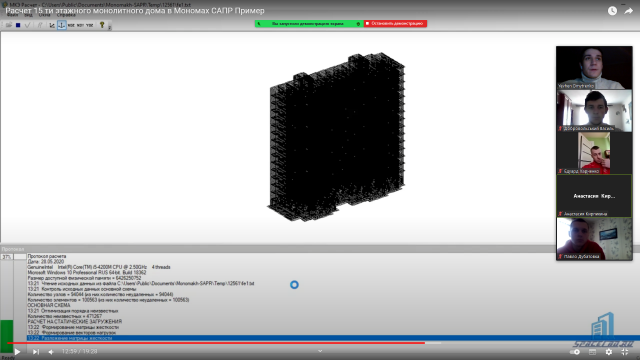Toggle subtitles with the captions icon
640x360 pixels.
point(592,351)
